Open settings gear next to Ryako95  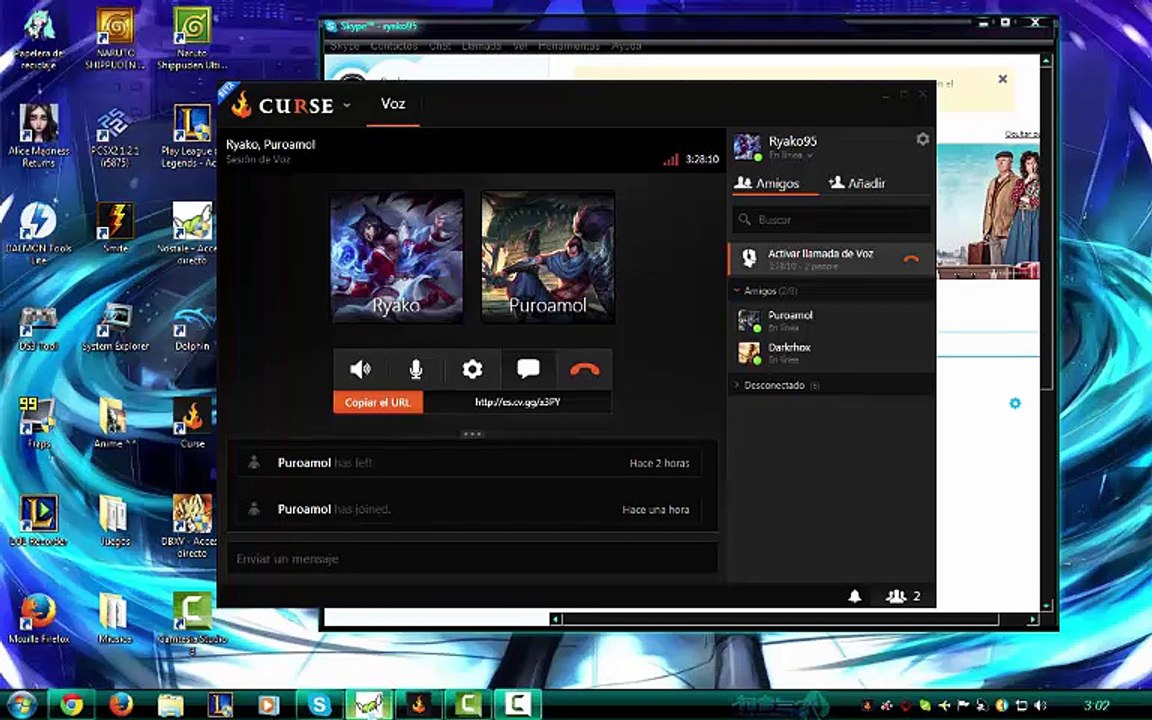(922, 140)
